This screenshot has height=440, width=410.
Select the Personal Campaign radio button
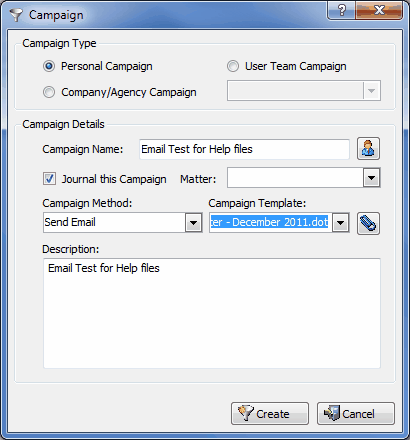point(49,66)
